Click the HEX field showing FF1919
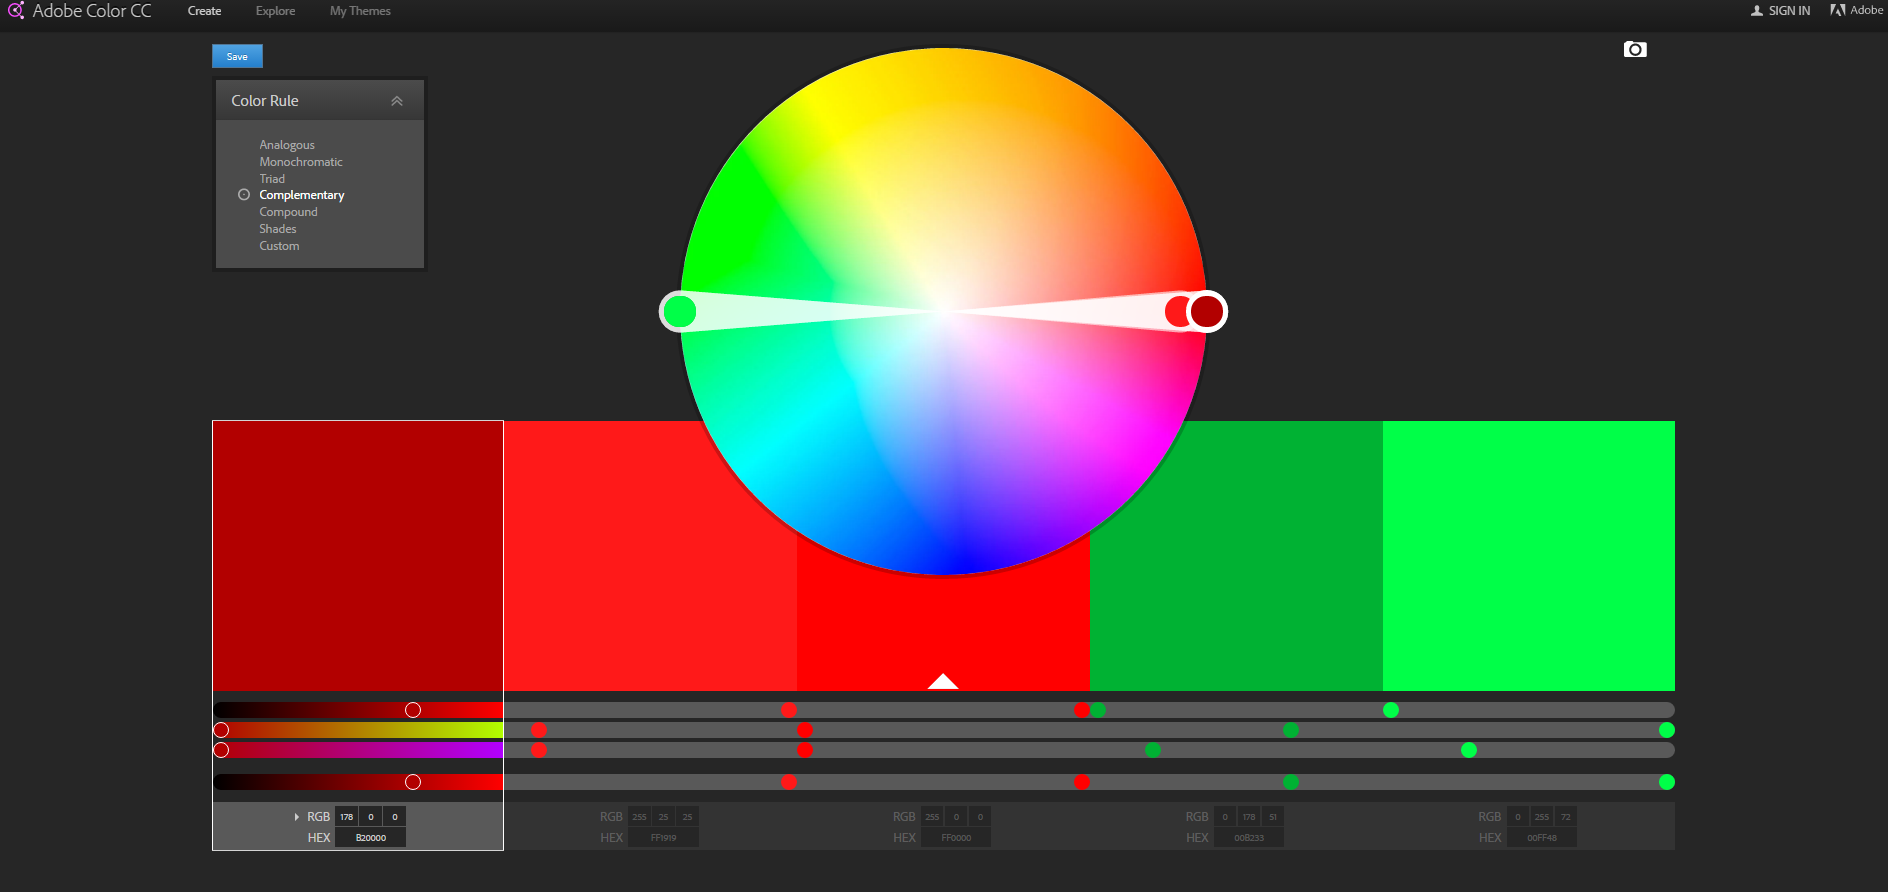The height and width of the screenshot is (892, 1888). click(664, 838)
